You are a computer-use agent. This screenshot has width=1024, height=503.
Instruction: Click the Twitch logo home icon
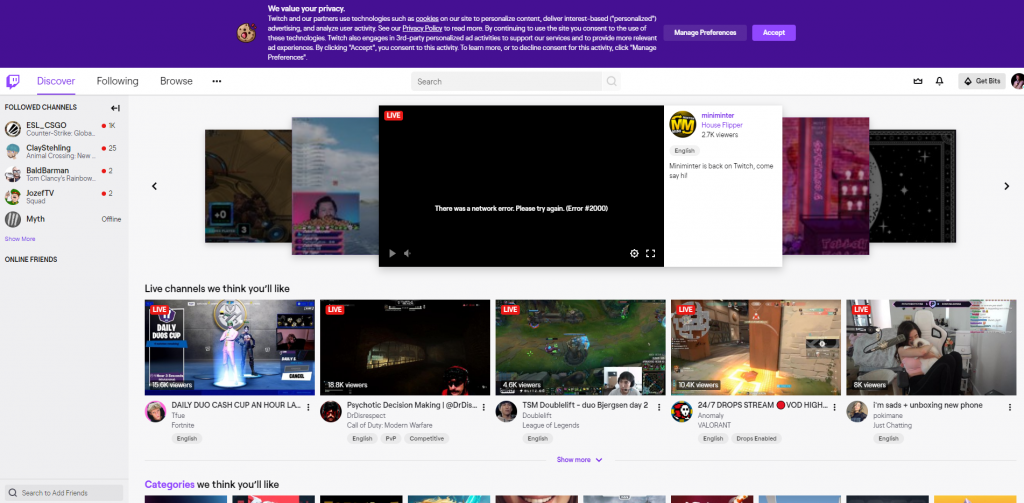point(12,82)
